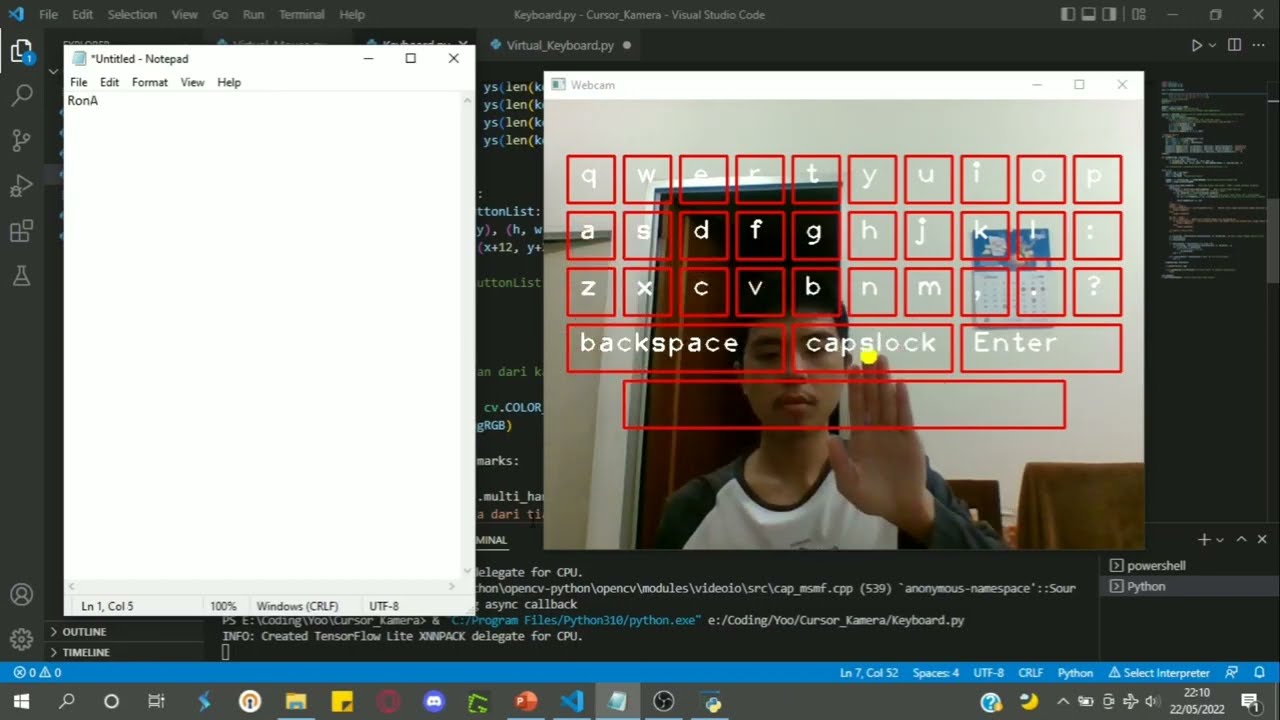Open the VS Code Go menu
The image size is (1280, 720).
(x=220, y=15)
